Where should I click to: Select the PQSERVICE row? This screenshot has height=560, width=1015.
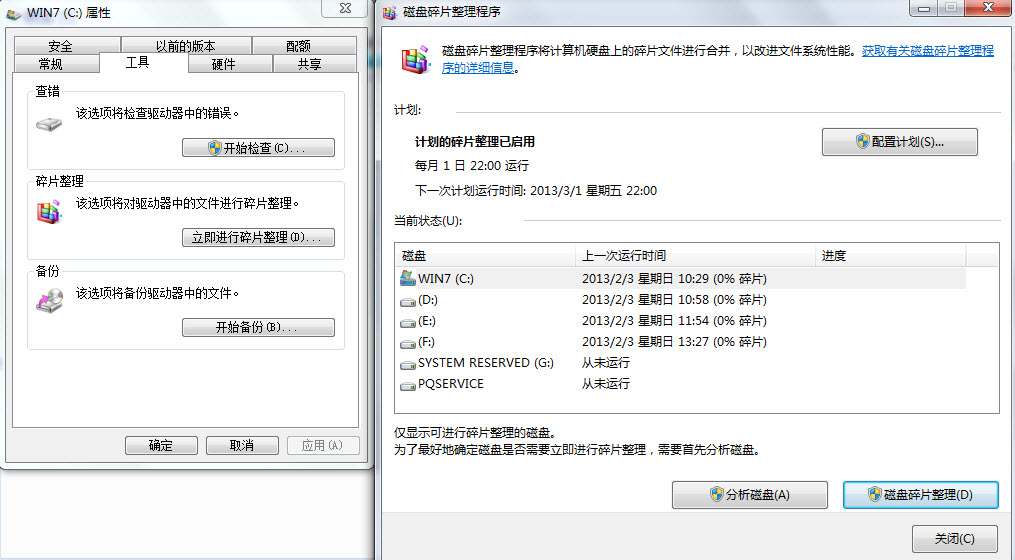tap(681, 384)
